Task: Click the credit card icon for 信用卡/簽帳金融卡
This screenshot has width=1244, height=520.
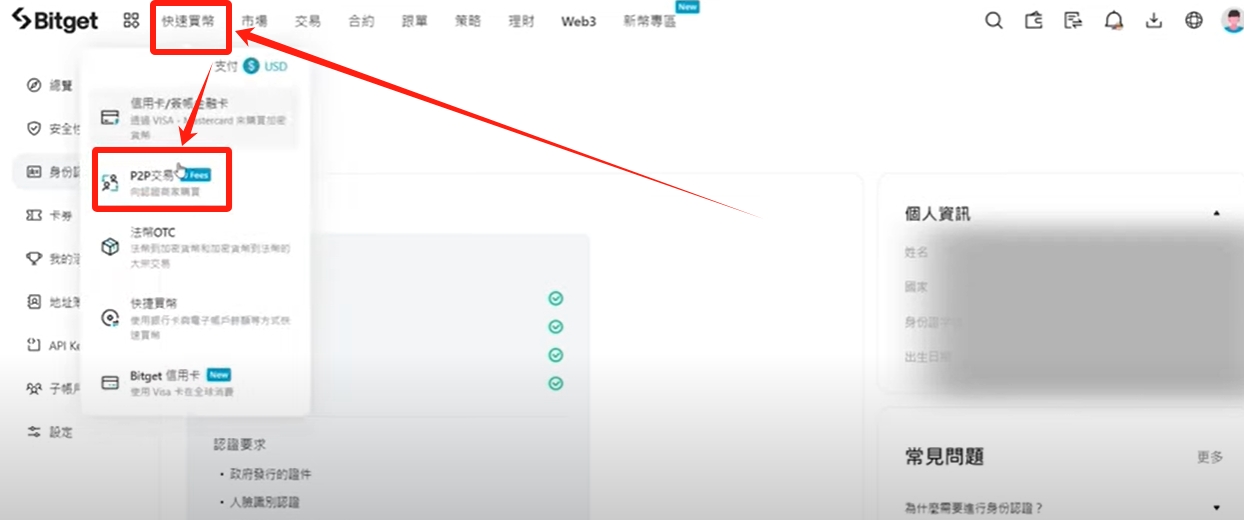Action: 110,117
